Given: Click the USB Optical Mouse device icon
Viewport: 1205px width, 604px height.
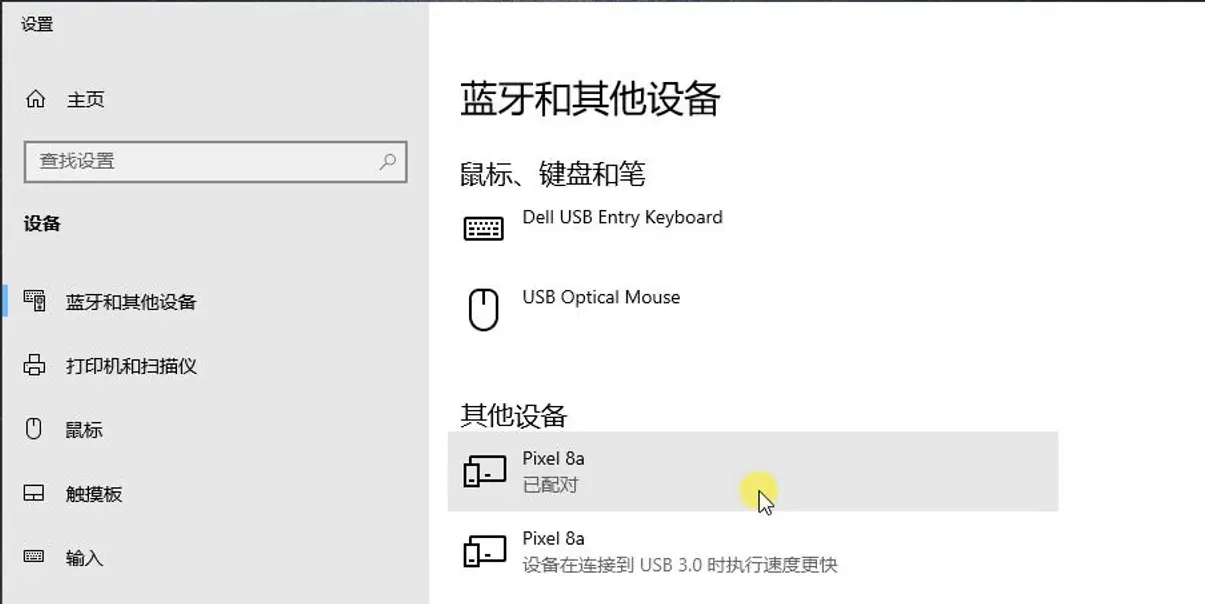Looking at the screenshot, I should click(x=484, y=309).
